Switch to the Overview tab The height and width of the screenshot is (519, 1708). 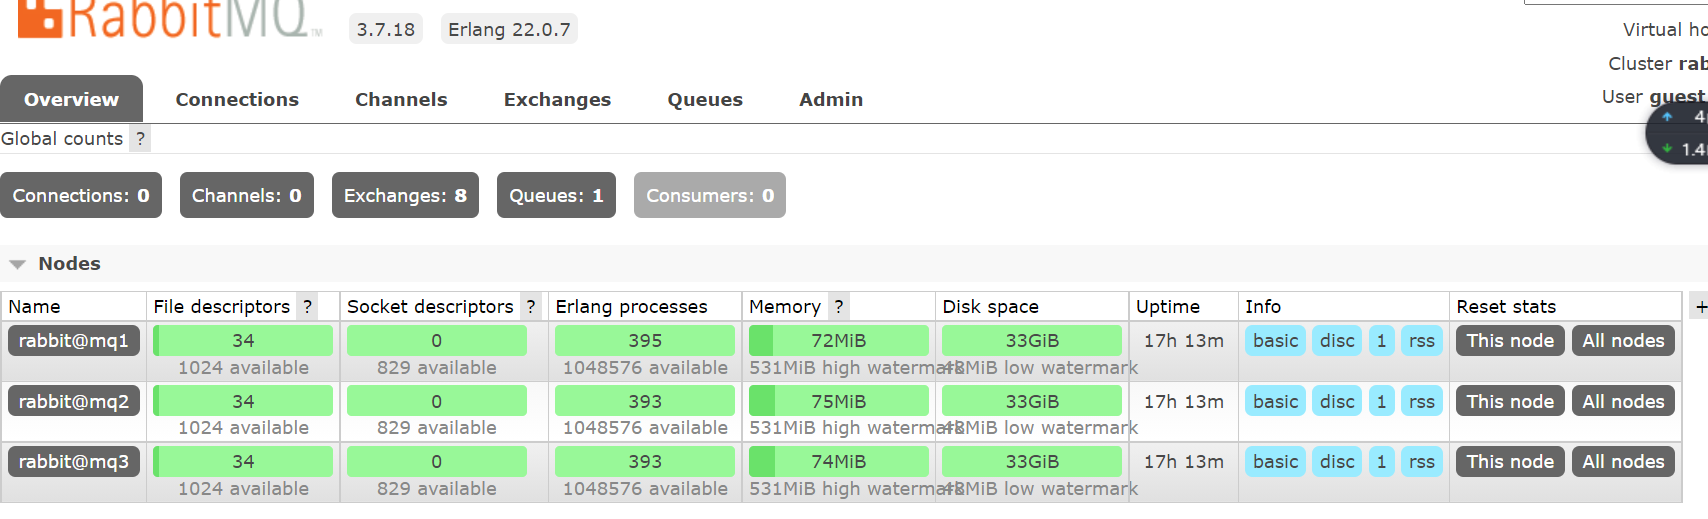[71, 99]
